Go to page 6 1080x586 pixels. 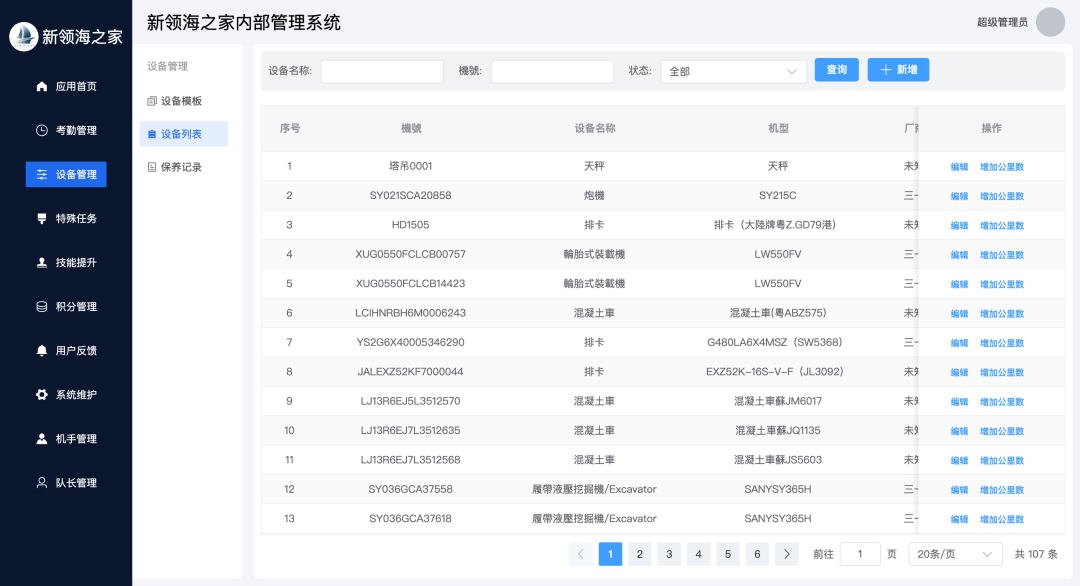point(757,554)
